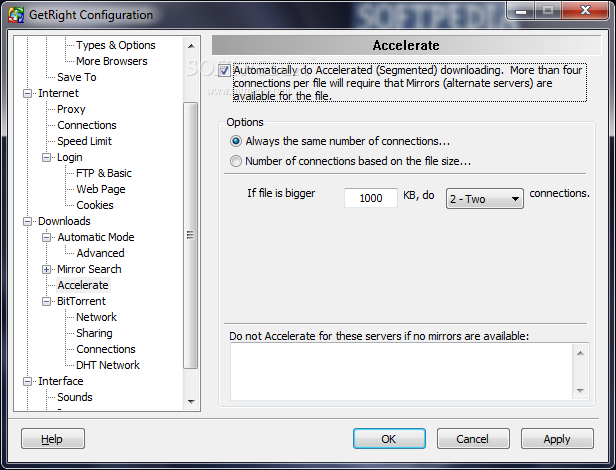
Task: Expand the Mirror Search tree node
Action: coord(46,270)
